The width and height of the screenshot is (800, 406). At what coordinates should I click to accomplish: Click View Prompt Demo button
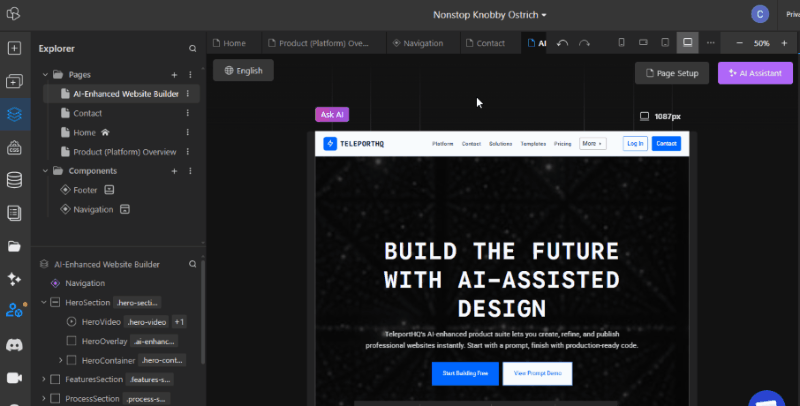pos(538,373)
